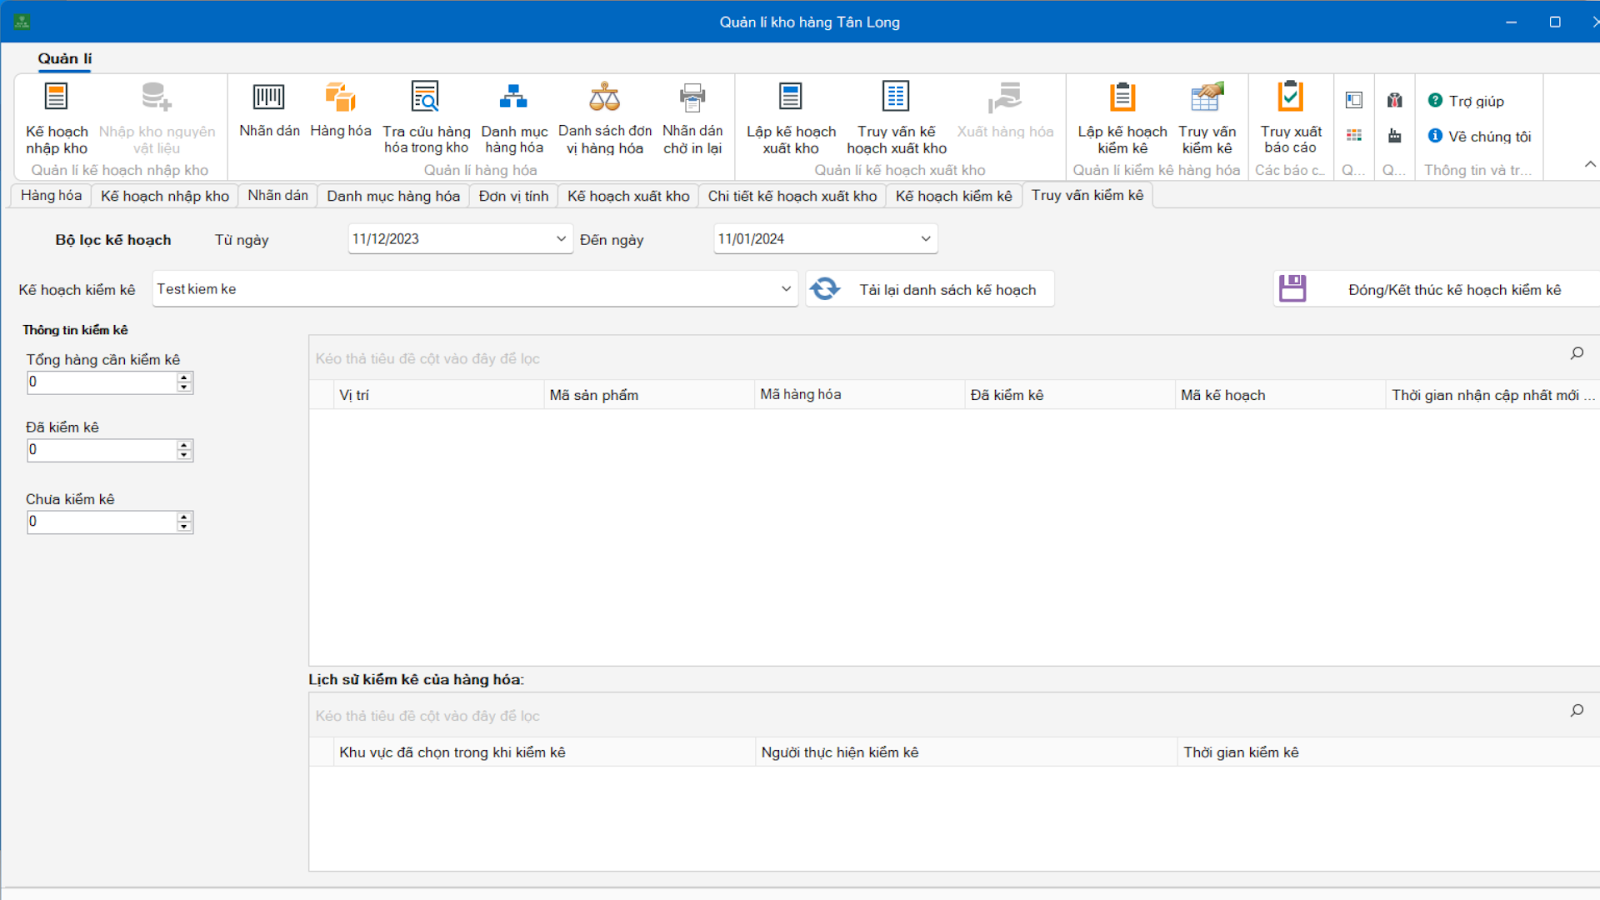Expand the Đến ngày date dropdown
This screenshot has height=900, width=1600.
pos(926,239)
